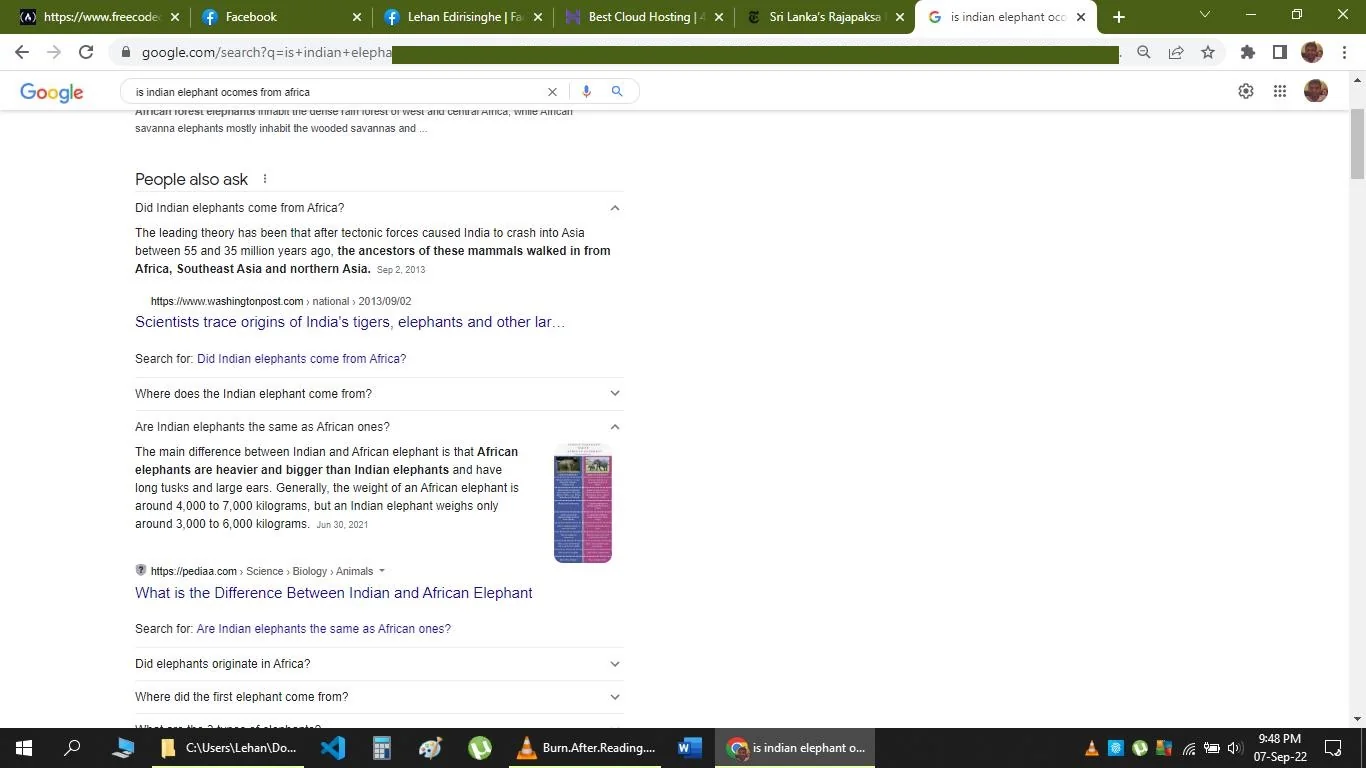
Task: Reload the current Google search page
Action: pos(86,52)
